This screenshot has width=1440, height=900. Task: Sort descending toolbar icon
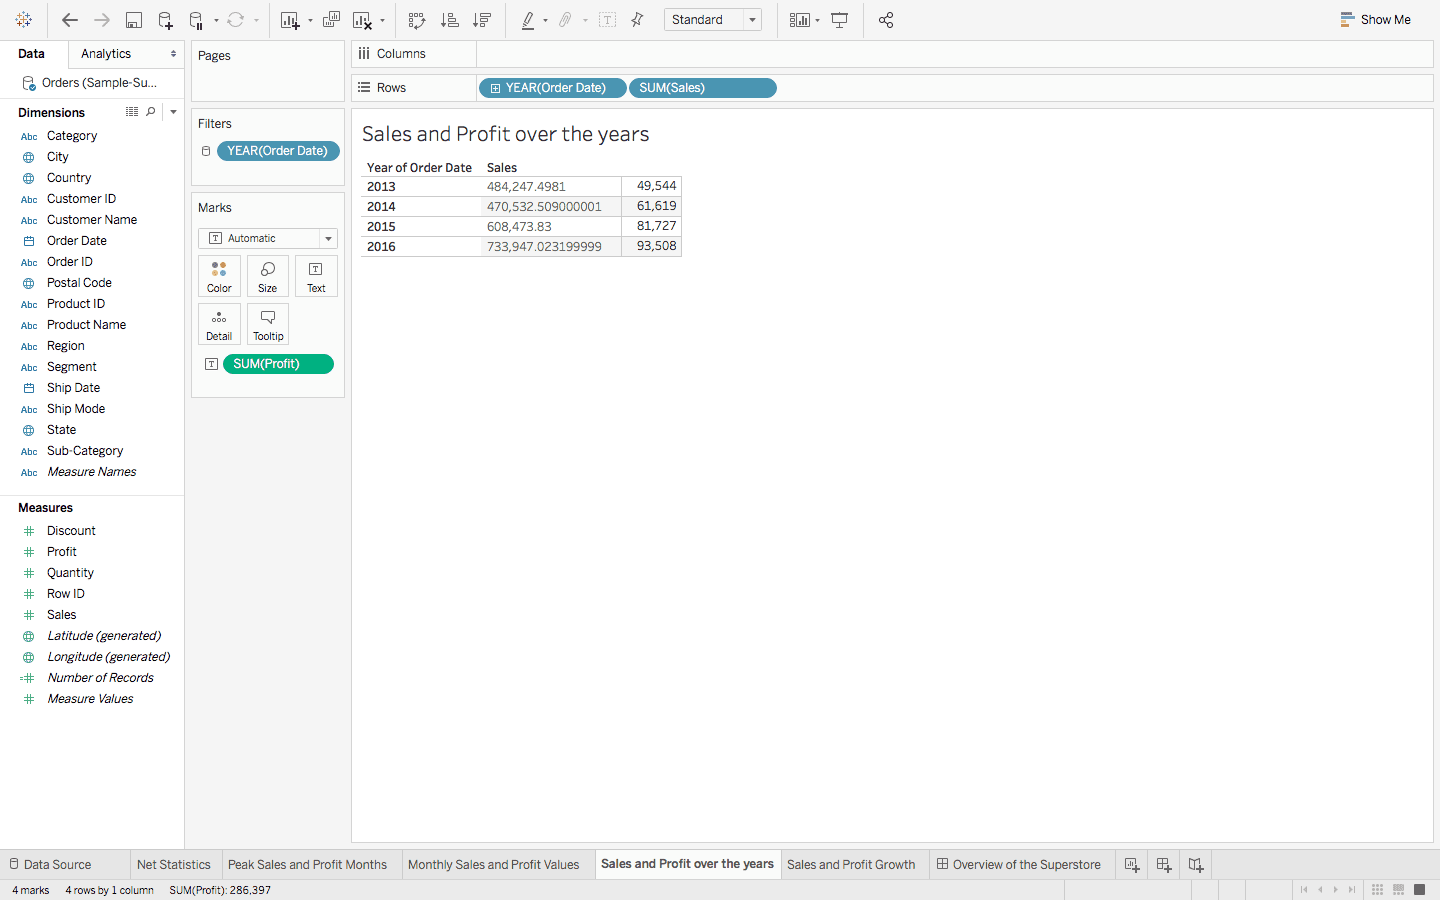coord(482,20)
